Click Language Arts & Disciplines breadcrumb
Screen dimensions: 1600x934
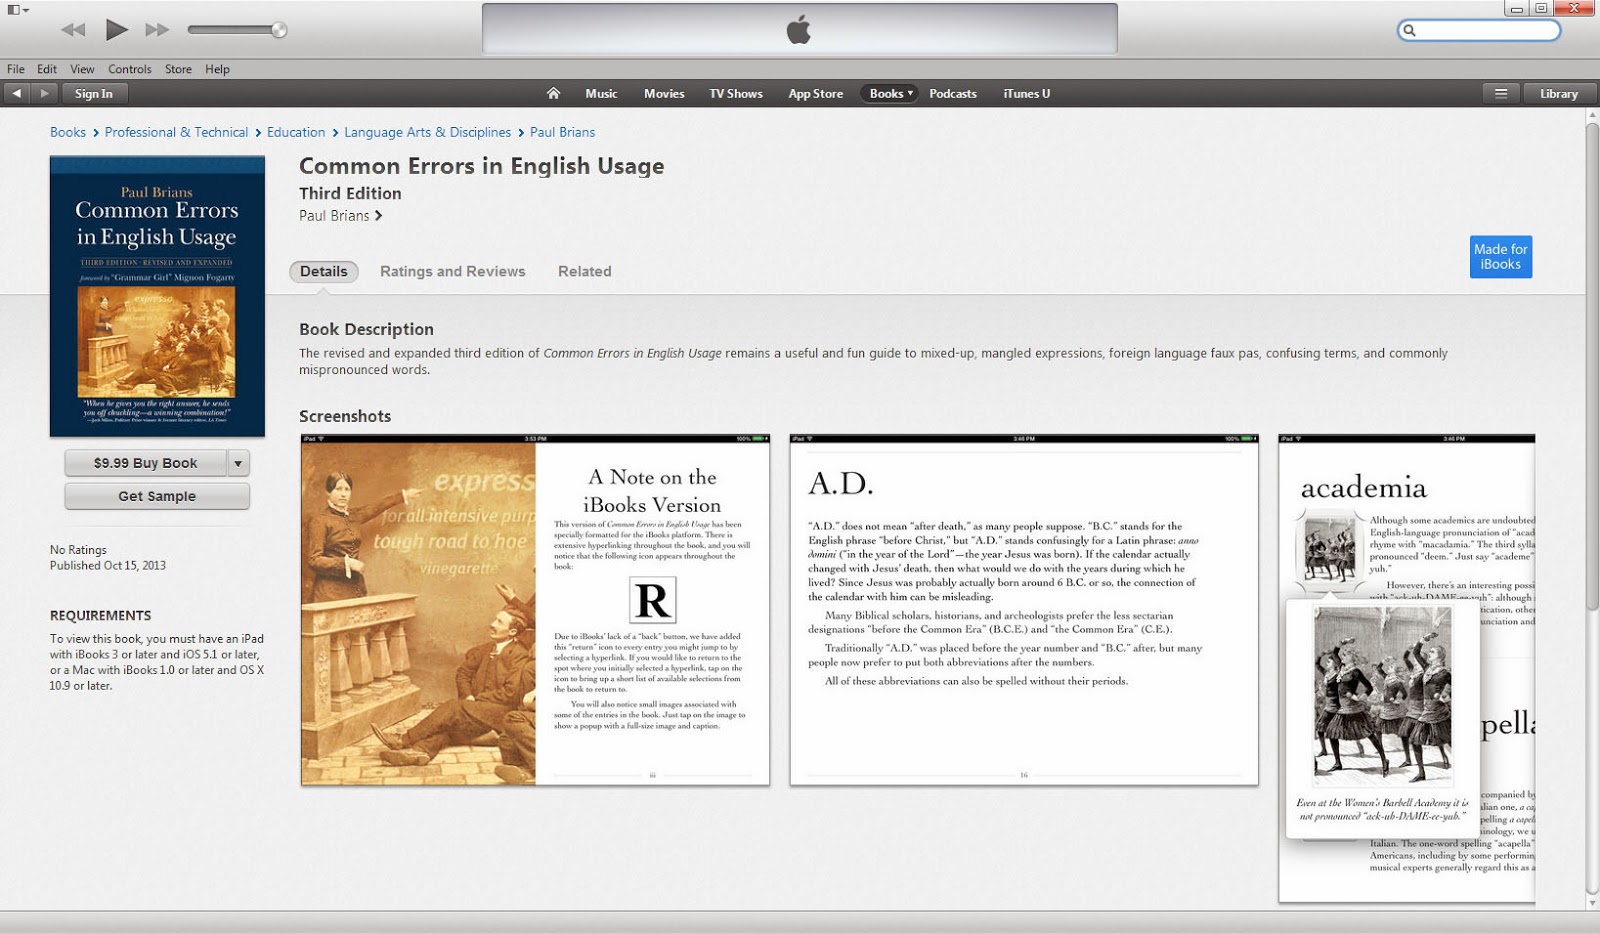(428, 132)
